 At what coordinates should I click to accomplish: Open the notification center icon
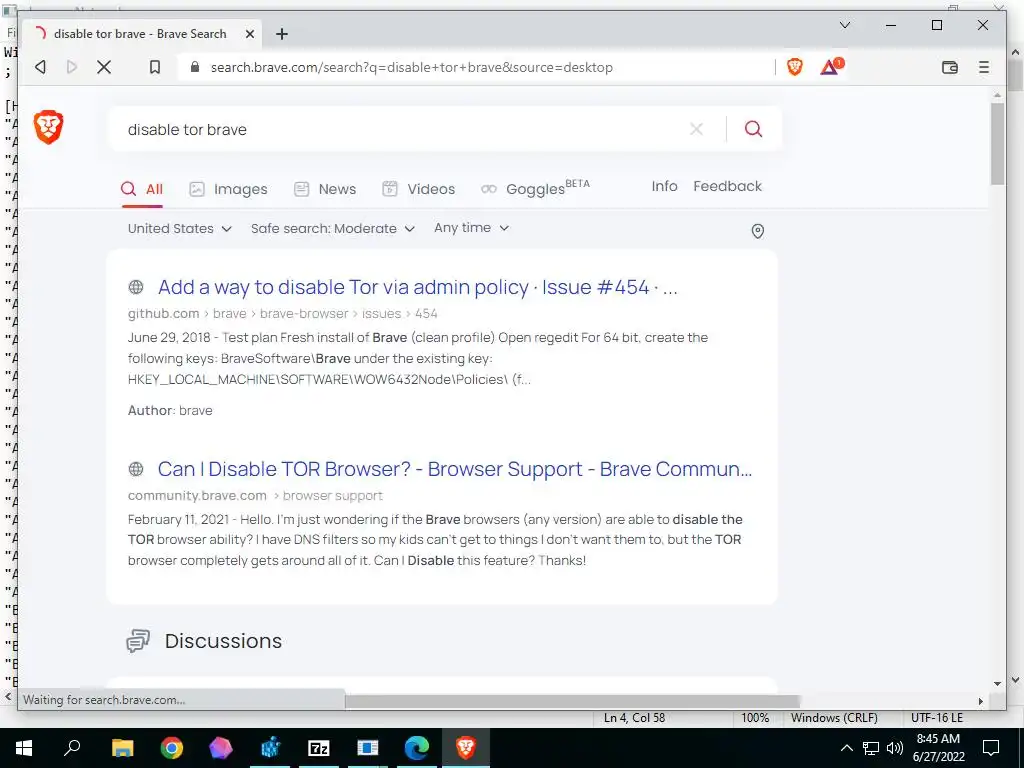coord(991,748)
